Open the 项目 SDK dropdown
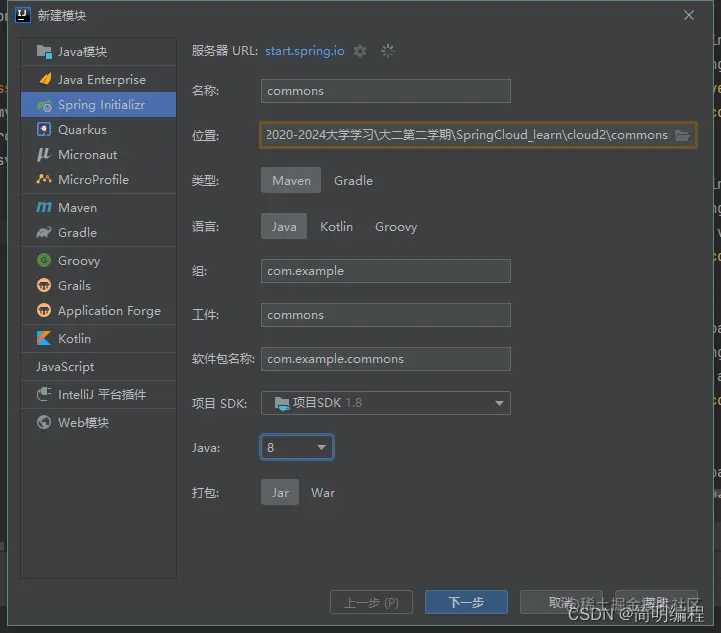Viewport: 721px width, 633px height. [x=386, y=403]
